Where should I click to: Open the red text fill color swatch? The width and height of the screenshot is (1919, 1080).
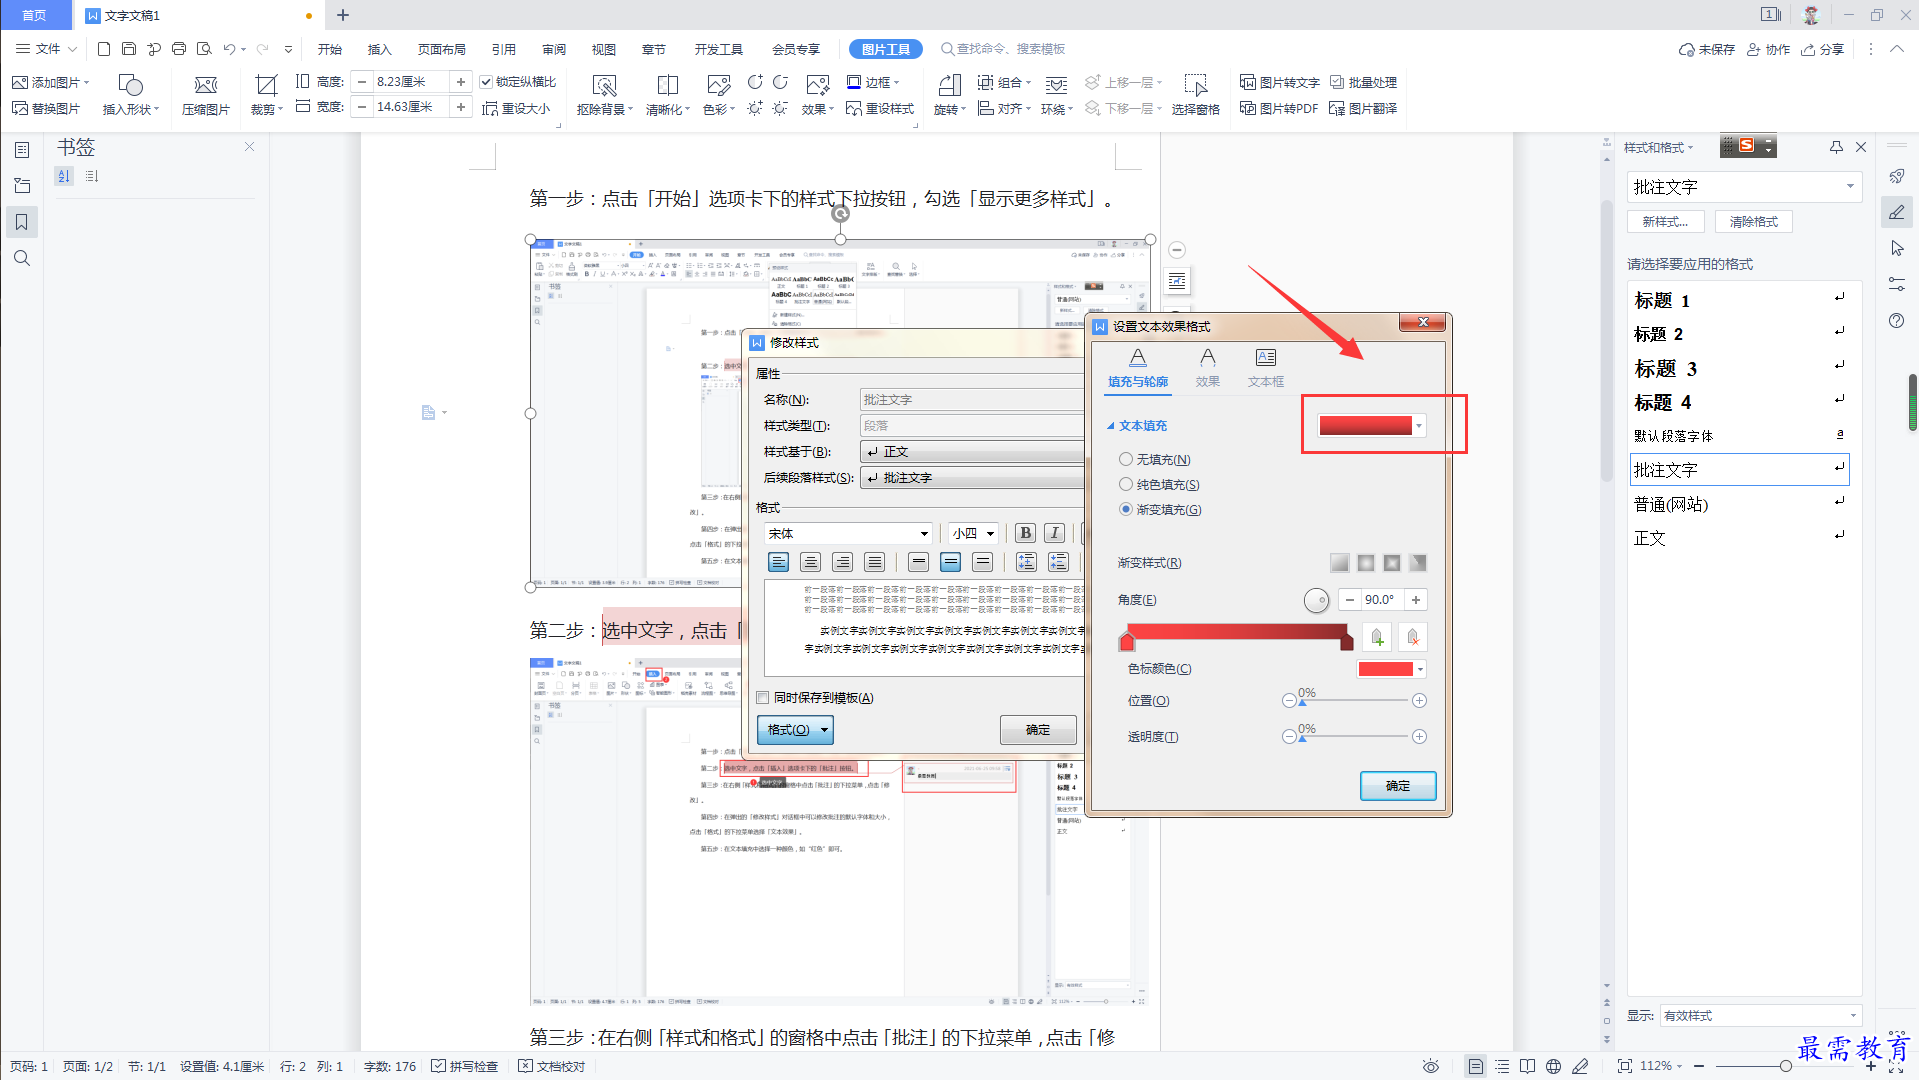click(x=1371, y=425)
